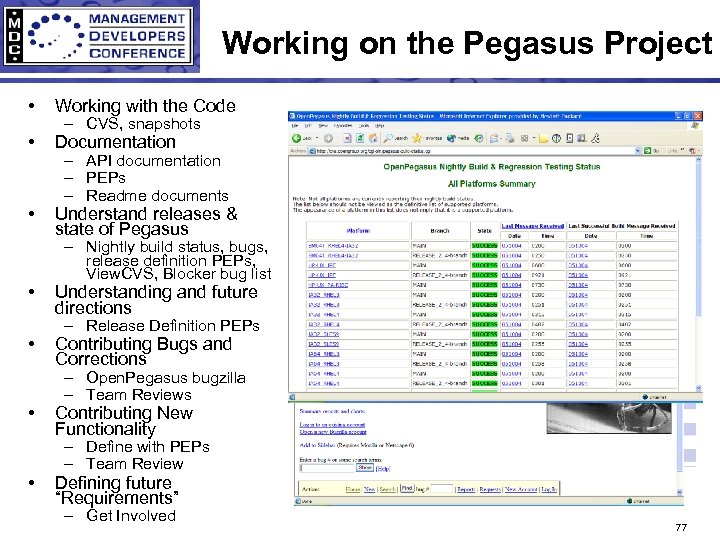Click the Address bar URL field

tap(473, 151)
